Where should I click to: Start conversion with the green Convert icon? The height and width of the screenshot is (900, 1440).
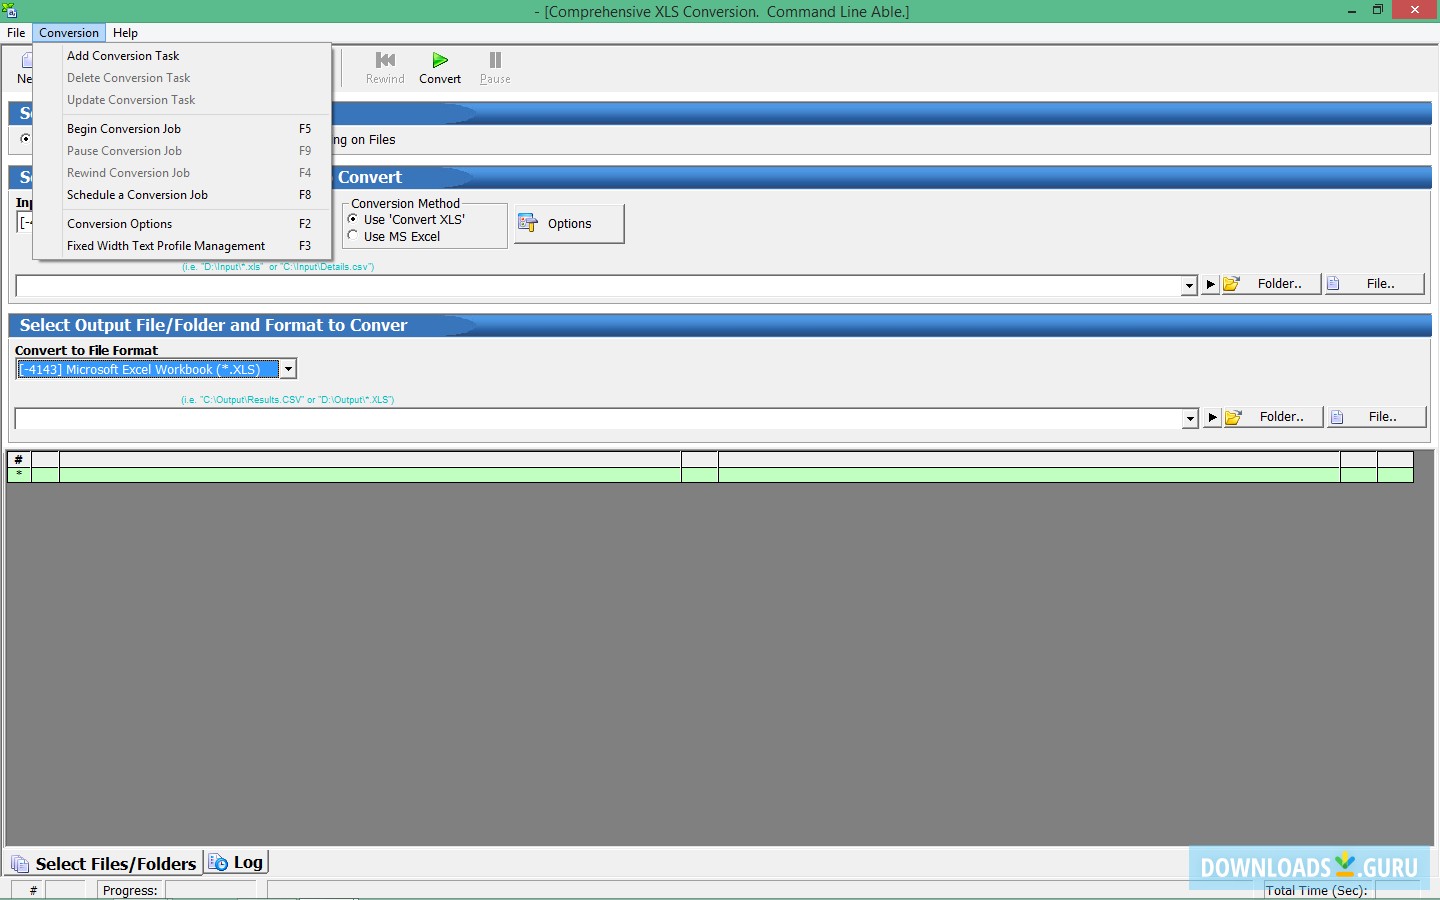(440, 60)
